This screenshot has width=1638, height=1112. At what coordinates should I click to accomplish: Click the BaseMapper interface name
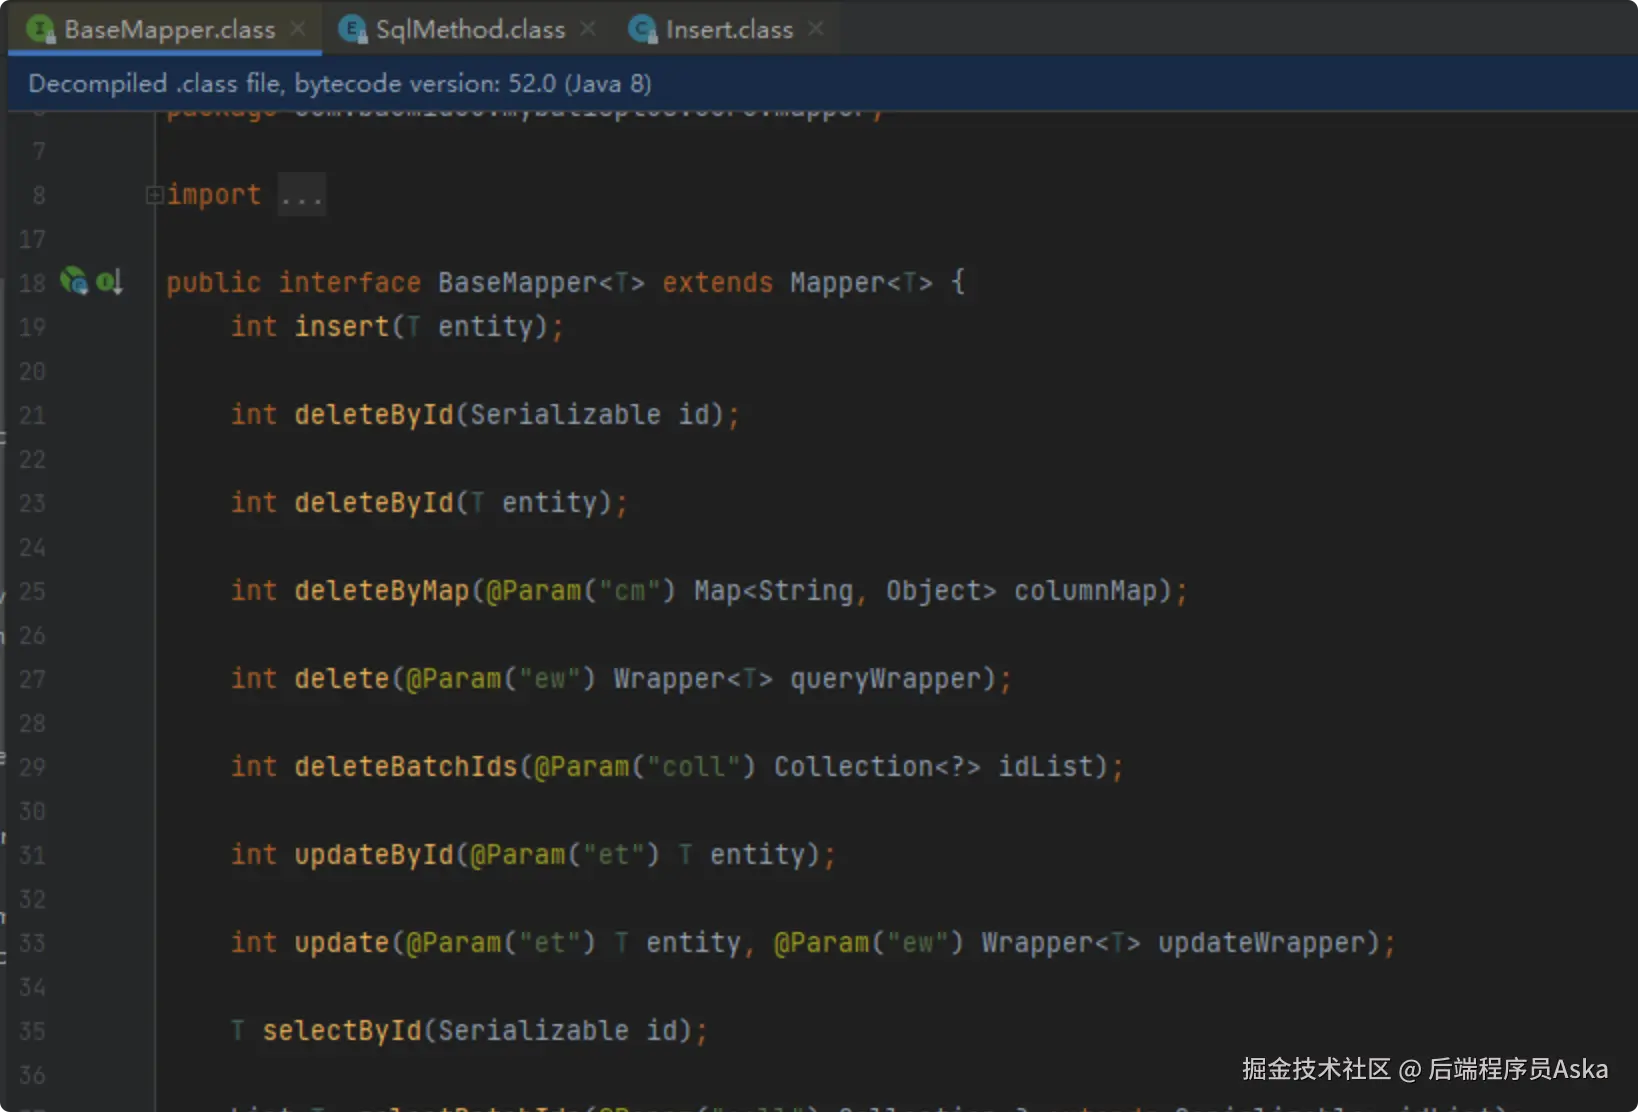[x=518, y=283]
